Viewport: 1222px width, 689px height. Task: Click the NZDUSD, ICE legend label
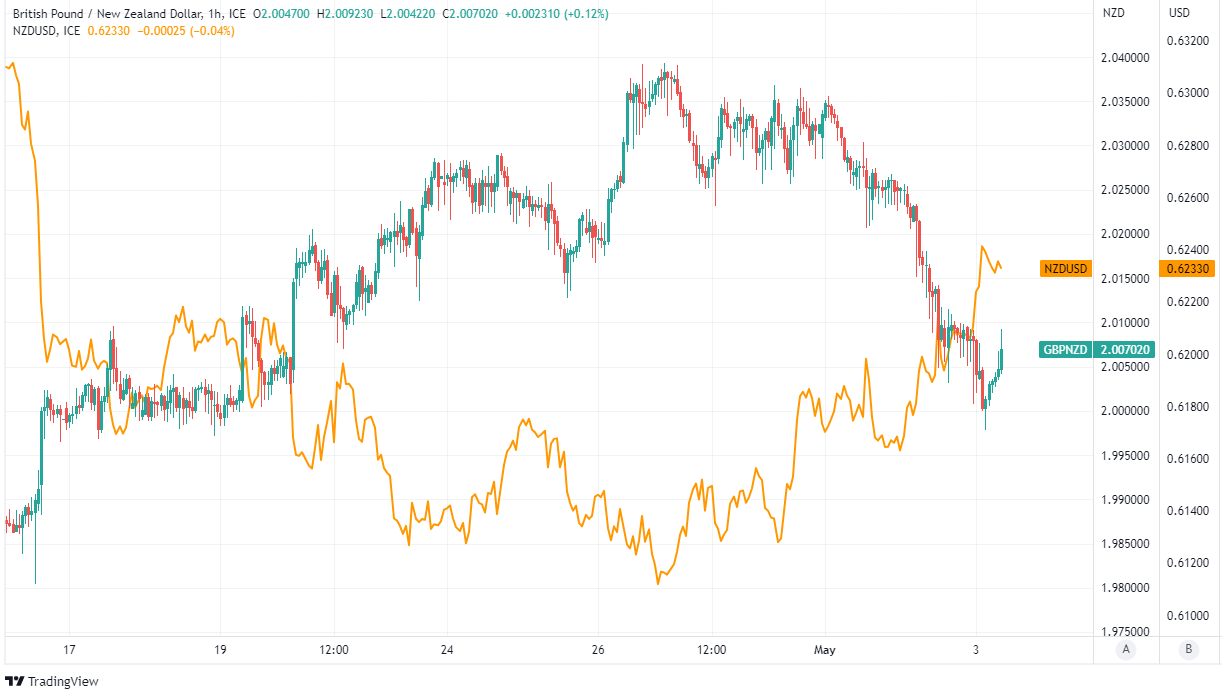47,31
